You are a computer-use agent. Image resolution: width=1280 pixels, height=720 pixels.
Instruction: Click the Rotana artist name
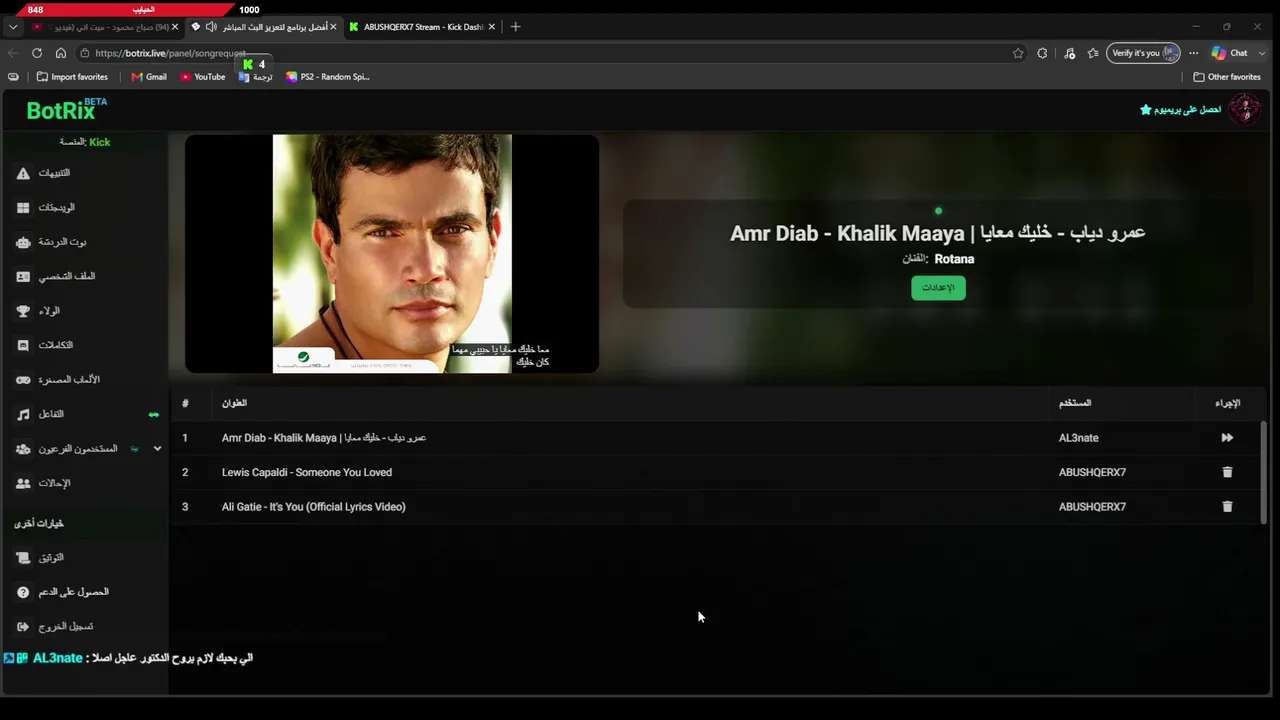(954, 259)
